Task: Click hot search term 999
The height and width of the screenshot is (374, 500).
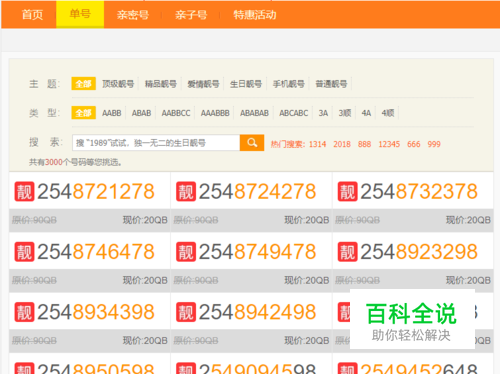Action: (434, 144)
